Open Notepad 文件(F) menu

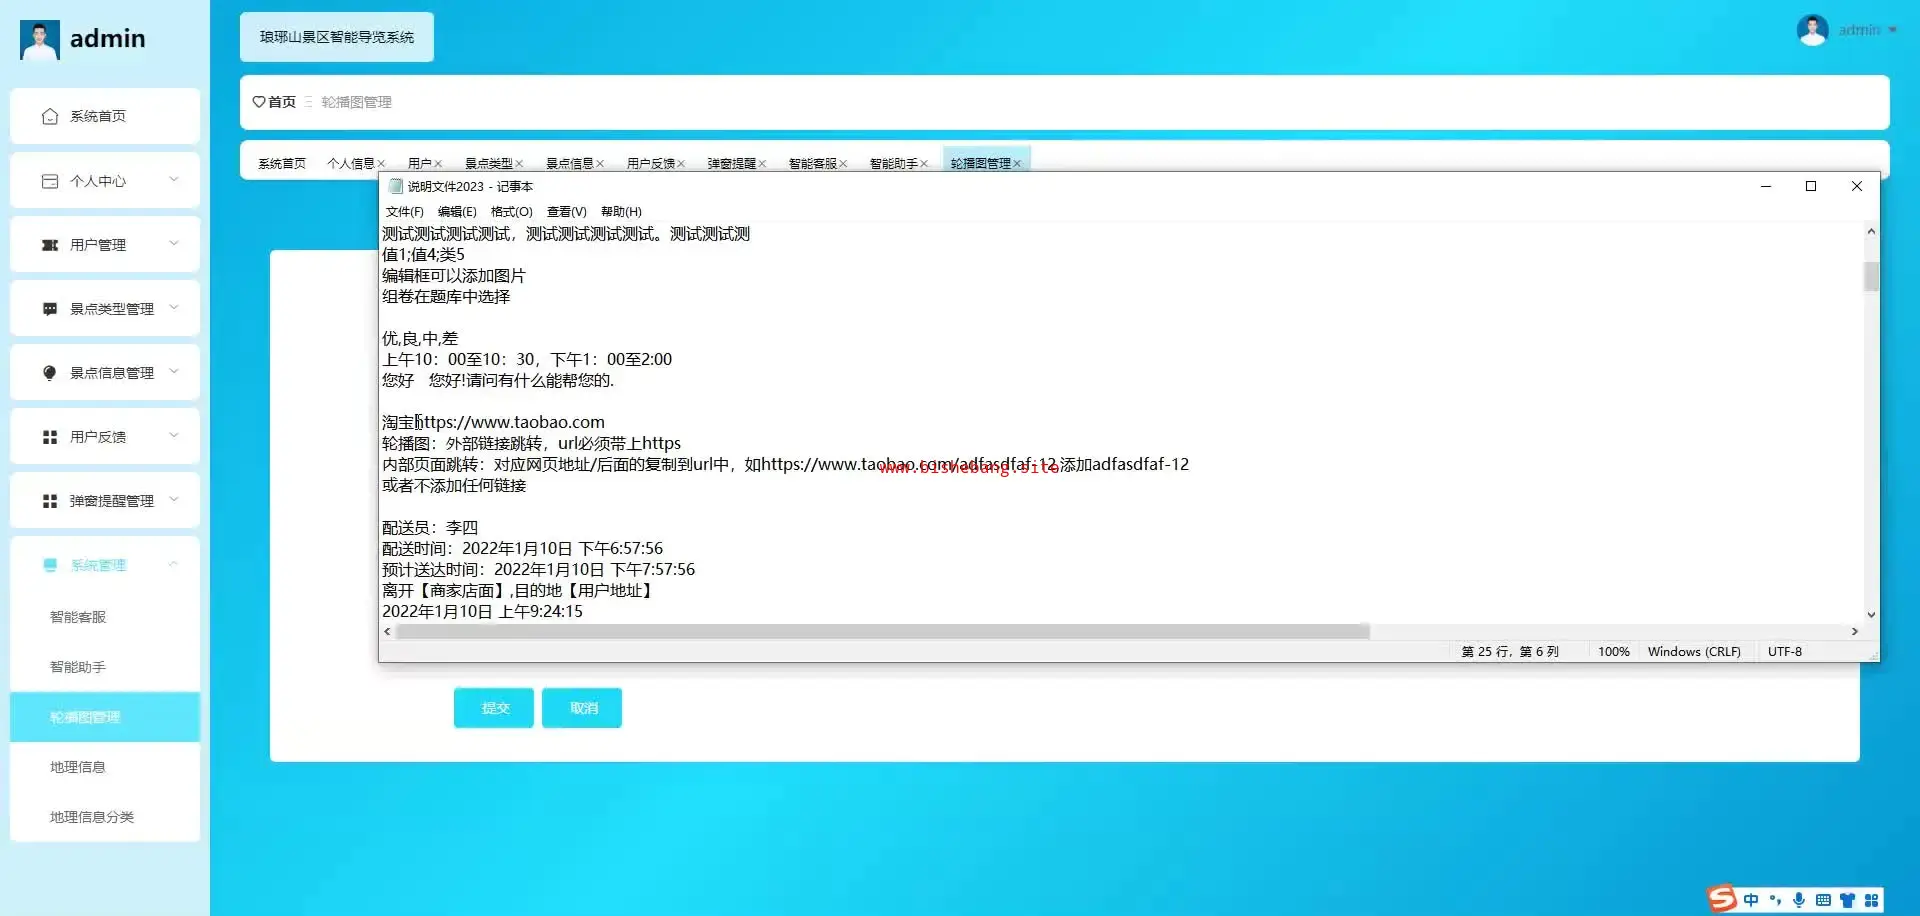pos(405,212)
